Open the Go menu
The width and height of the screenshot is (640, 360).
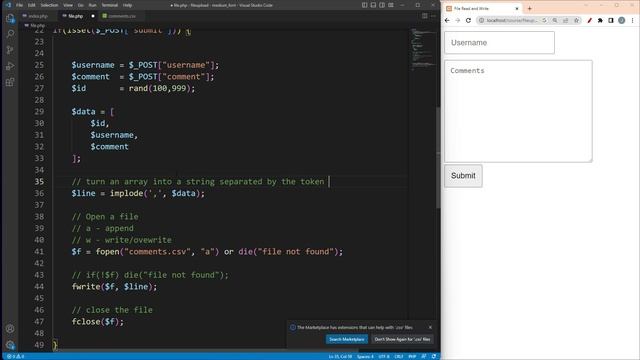click(80, 5)
